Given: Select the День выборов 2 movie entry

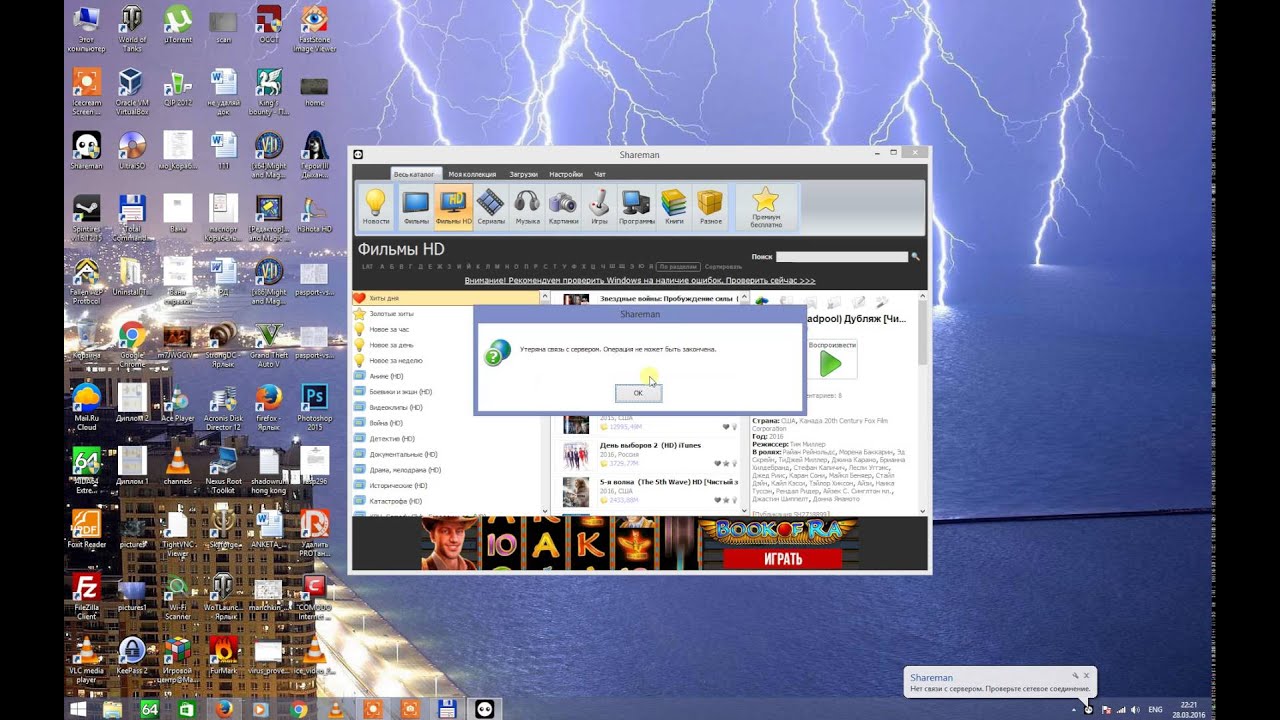Looking at the screenshot, I should (x=646, y=455).
